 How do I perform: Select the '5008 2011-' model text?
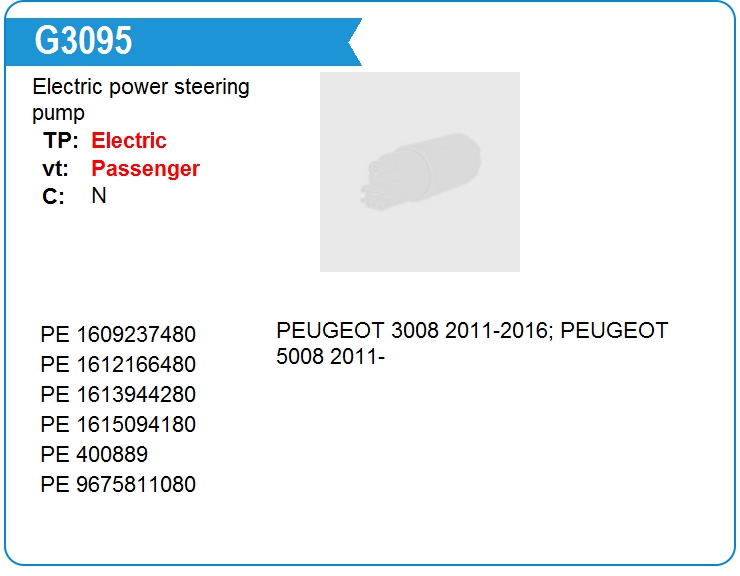click(331, 356)
